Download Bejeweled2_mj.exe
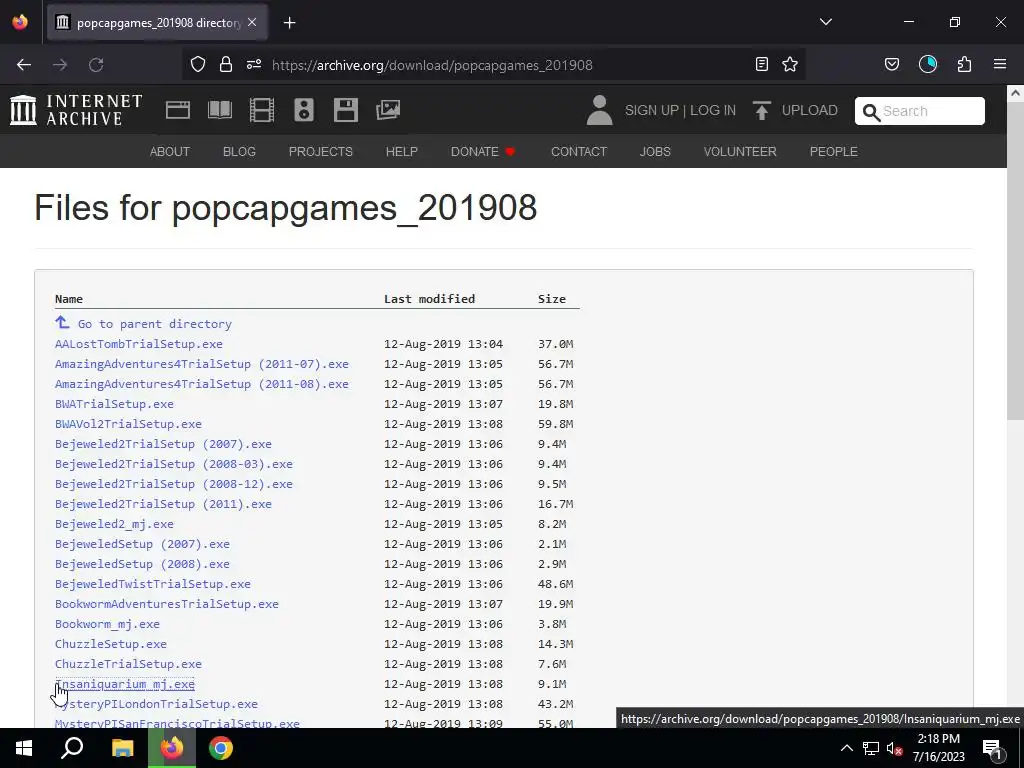The height and width of the screenshot is (768, 1024). pos(114,524)
